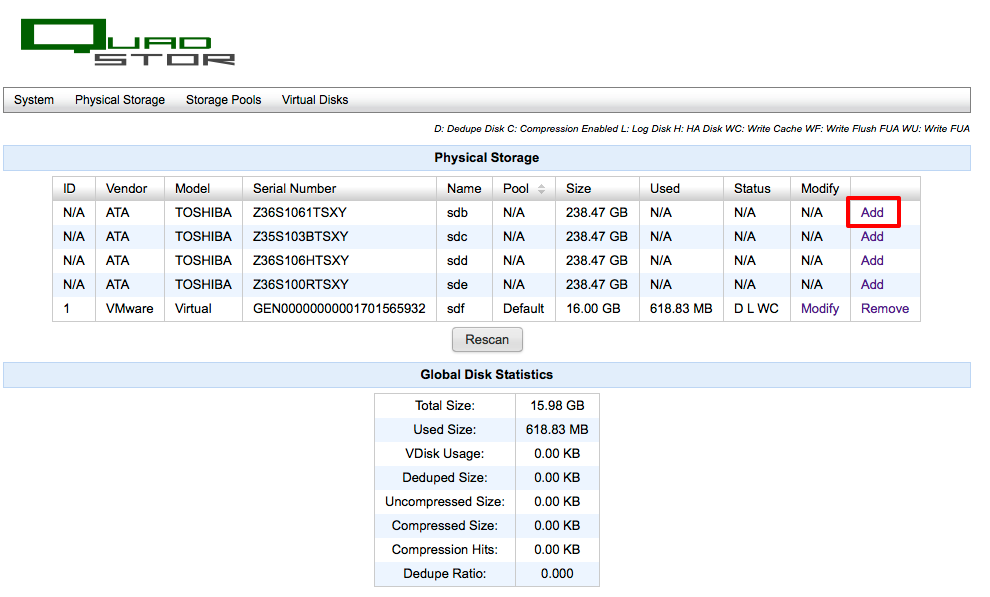Click the Modify column header
Image resolution: width=990 pixels, height=597 pixels.
tap(820, 189)
